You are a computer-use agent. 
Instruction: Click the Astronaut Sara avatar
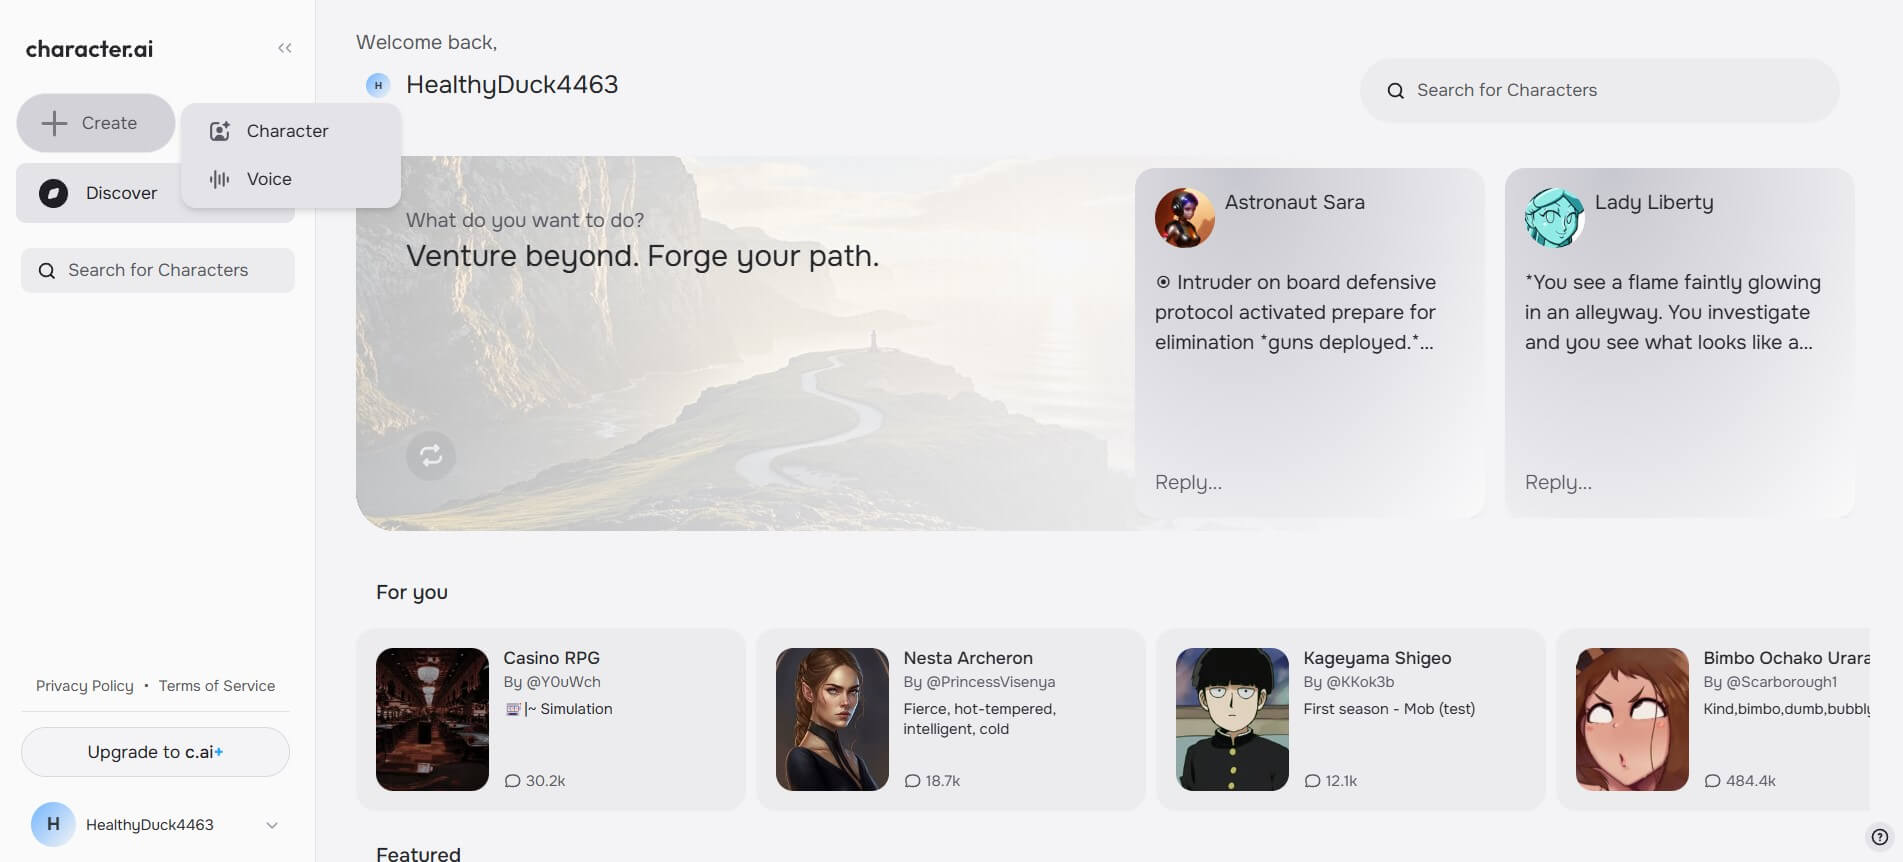[1184, 217]
